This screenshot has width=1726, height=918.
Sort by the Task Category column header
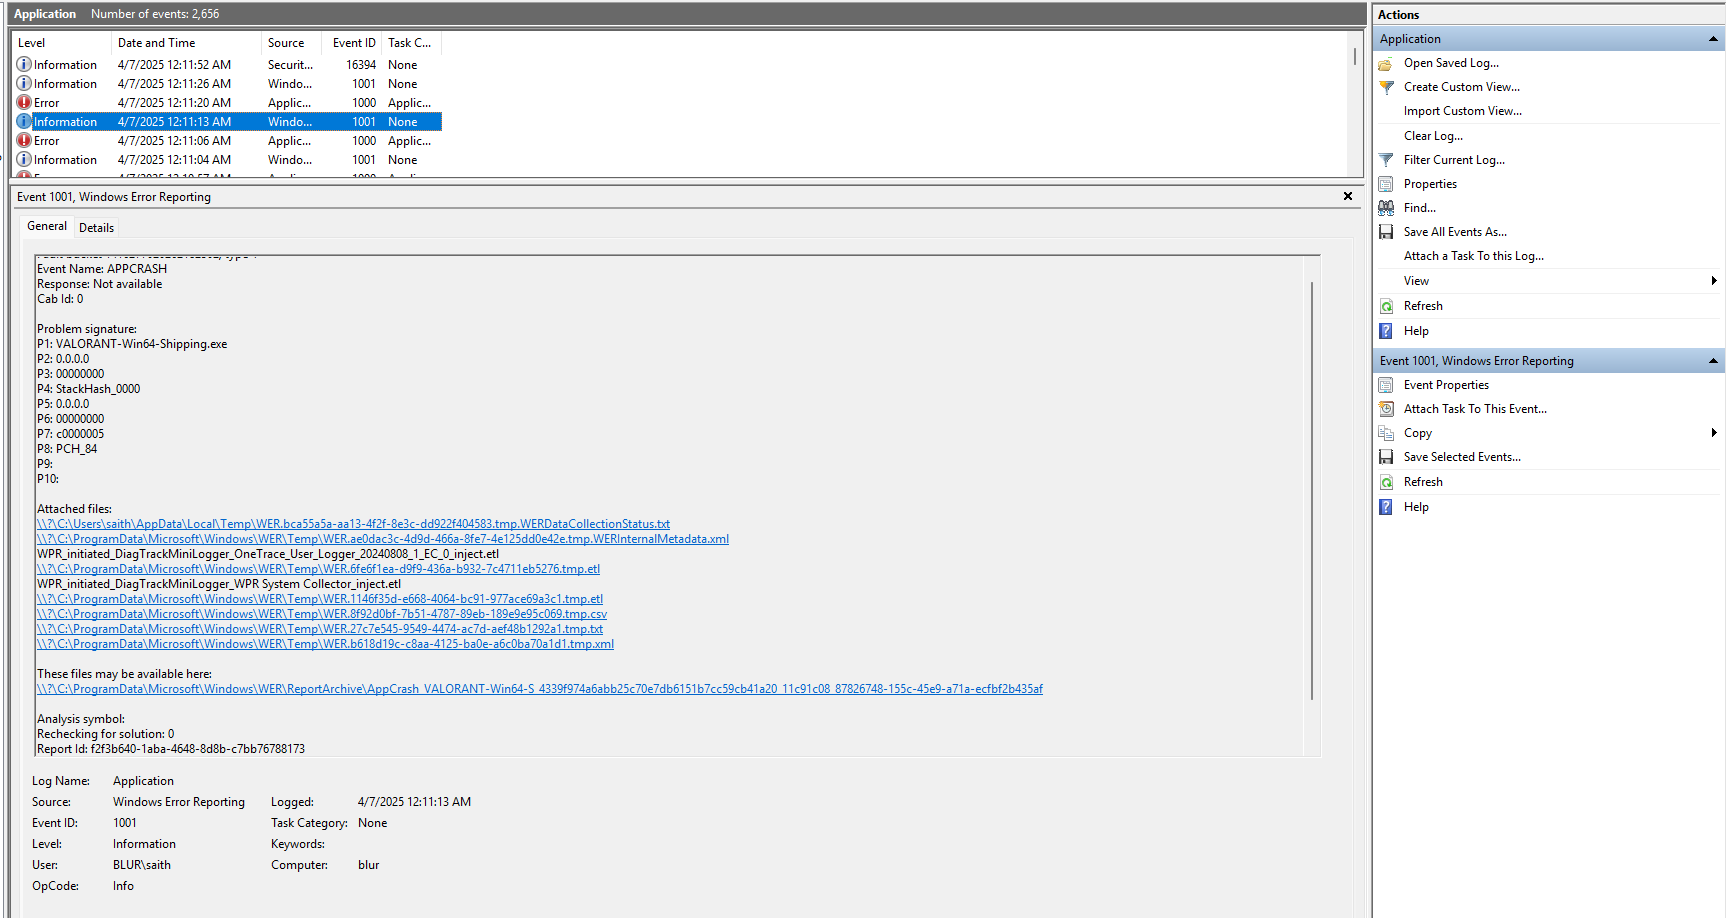point(410,43)
